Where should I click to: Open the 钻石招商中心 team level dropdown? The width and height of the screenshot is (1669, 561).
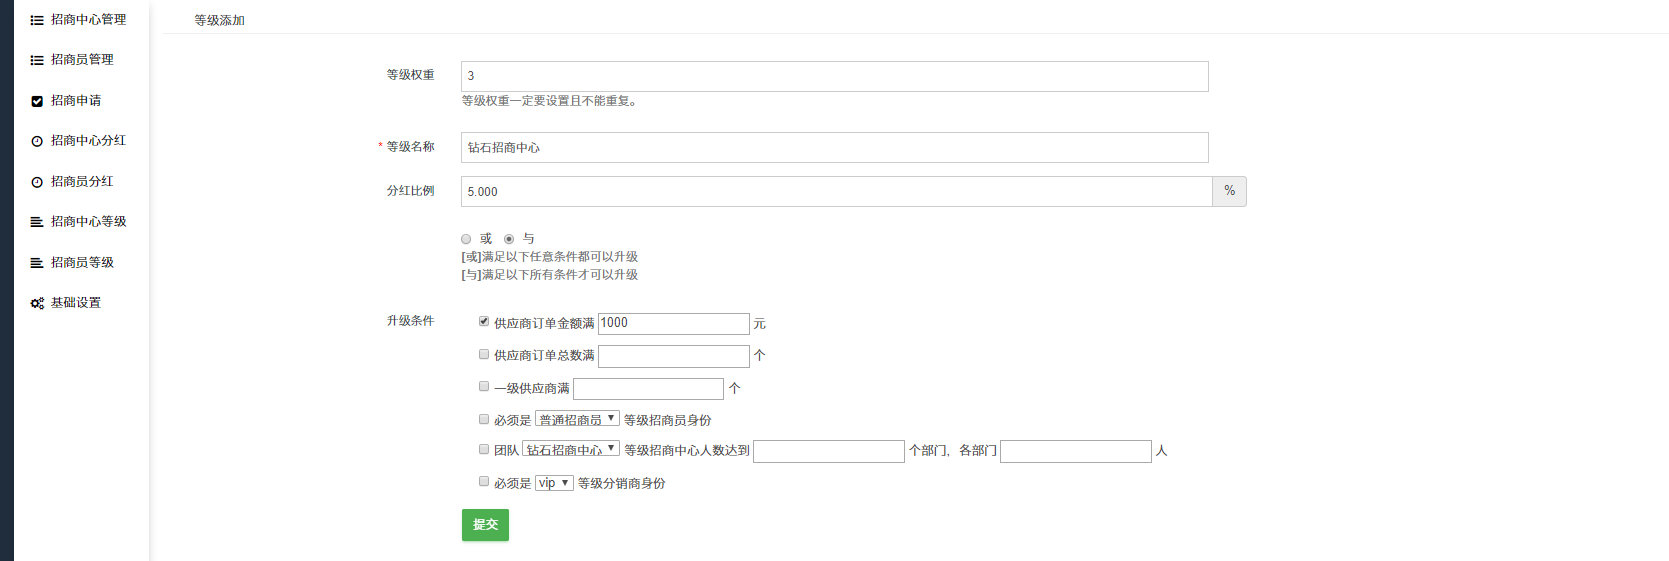point(570,449)
